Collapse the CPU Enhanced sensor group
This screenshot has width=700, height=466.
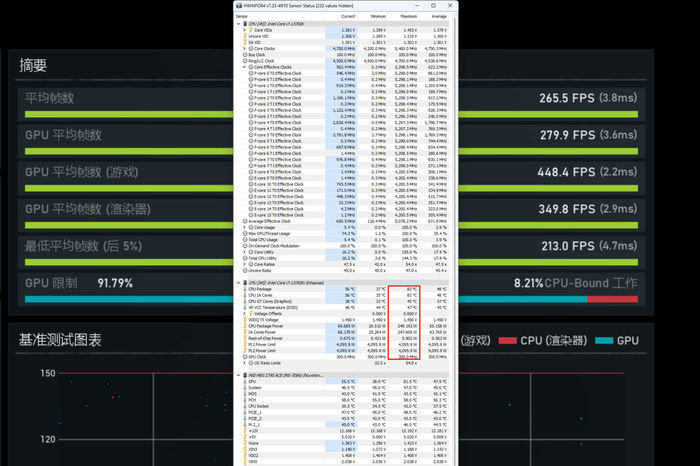[x=238, y=283]
